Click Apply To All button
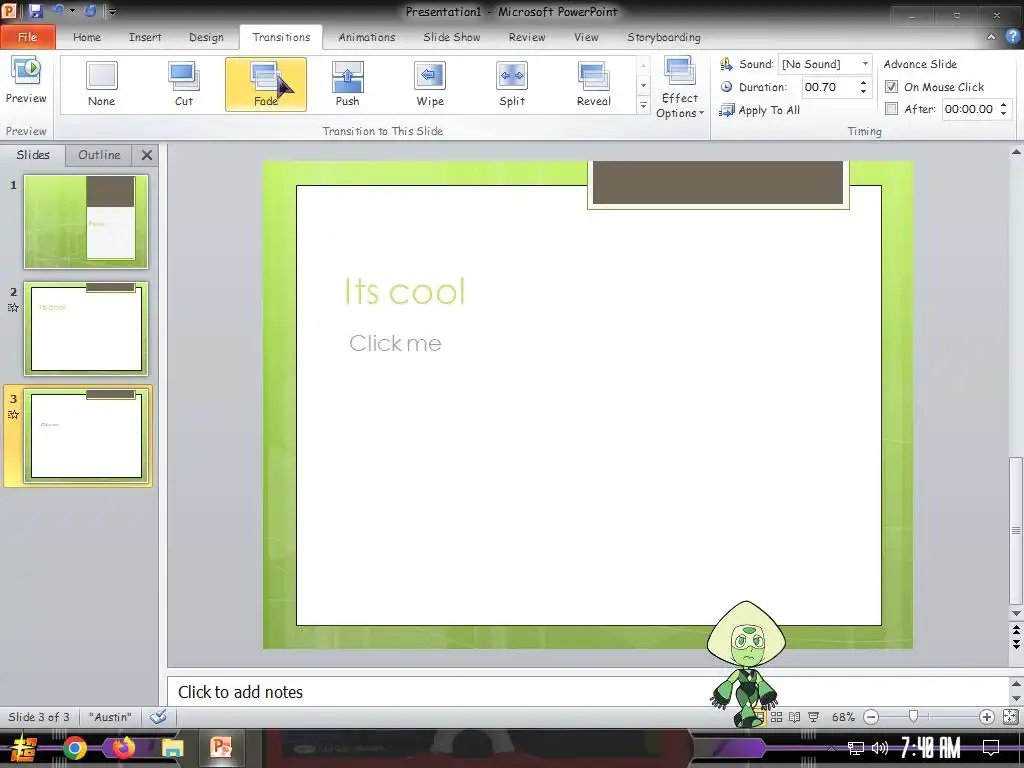Viewport: 1024px width, 768px height. click(x=760, y=110)
